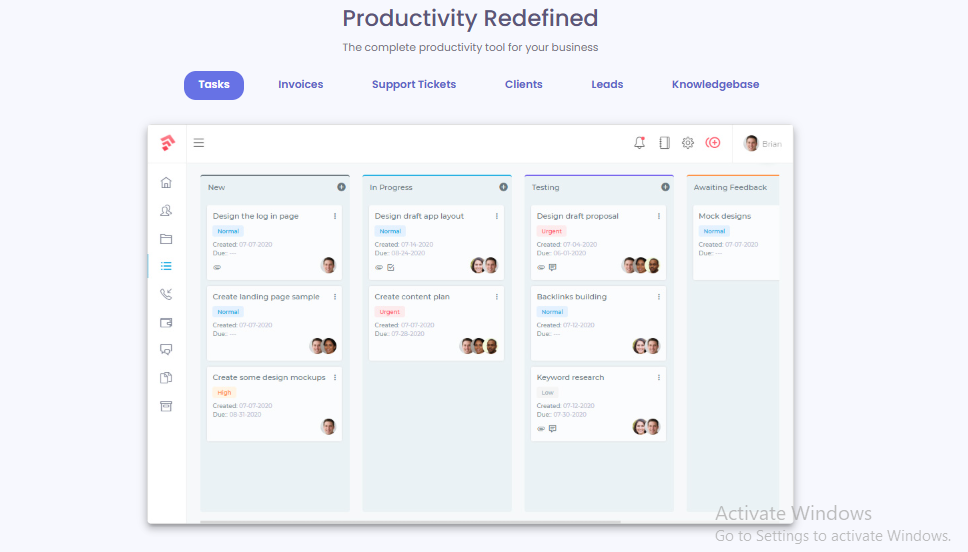This screenshot has height=552, width=968.
Task: Click the red add-new plus icon
Action: (x=713, y=143)
